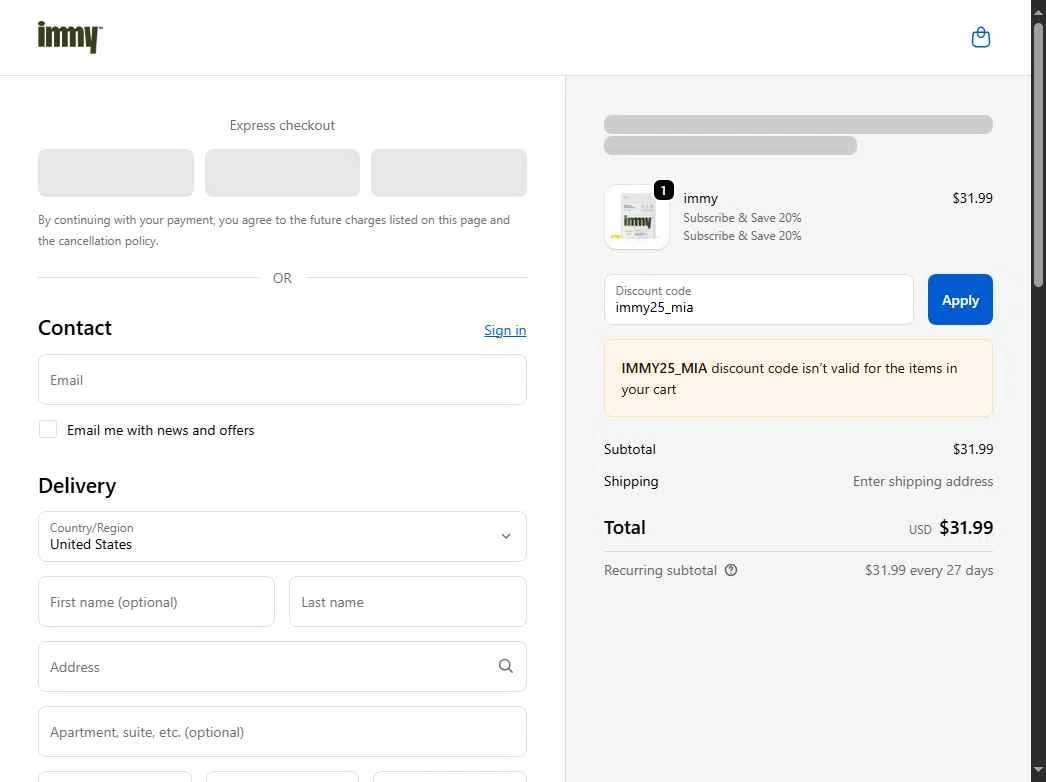The image size is (1046, 782).
Task: Click the quantity badge on product image
Action: [663, 190]
